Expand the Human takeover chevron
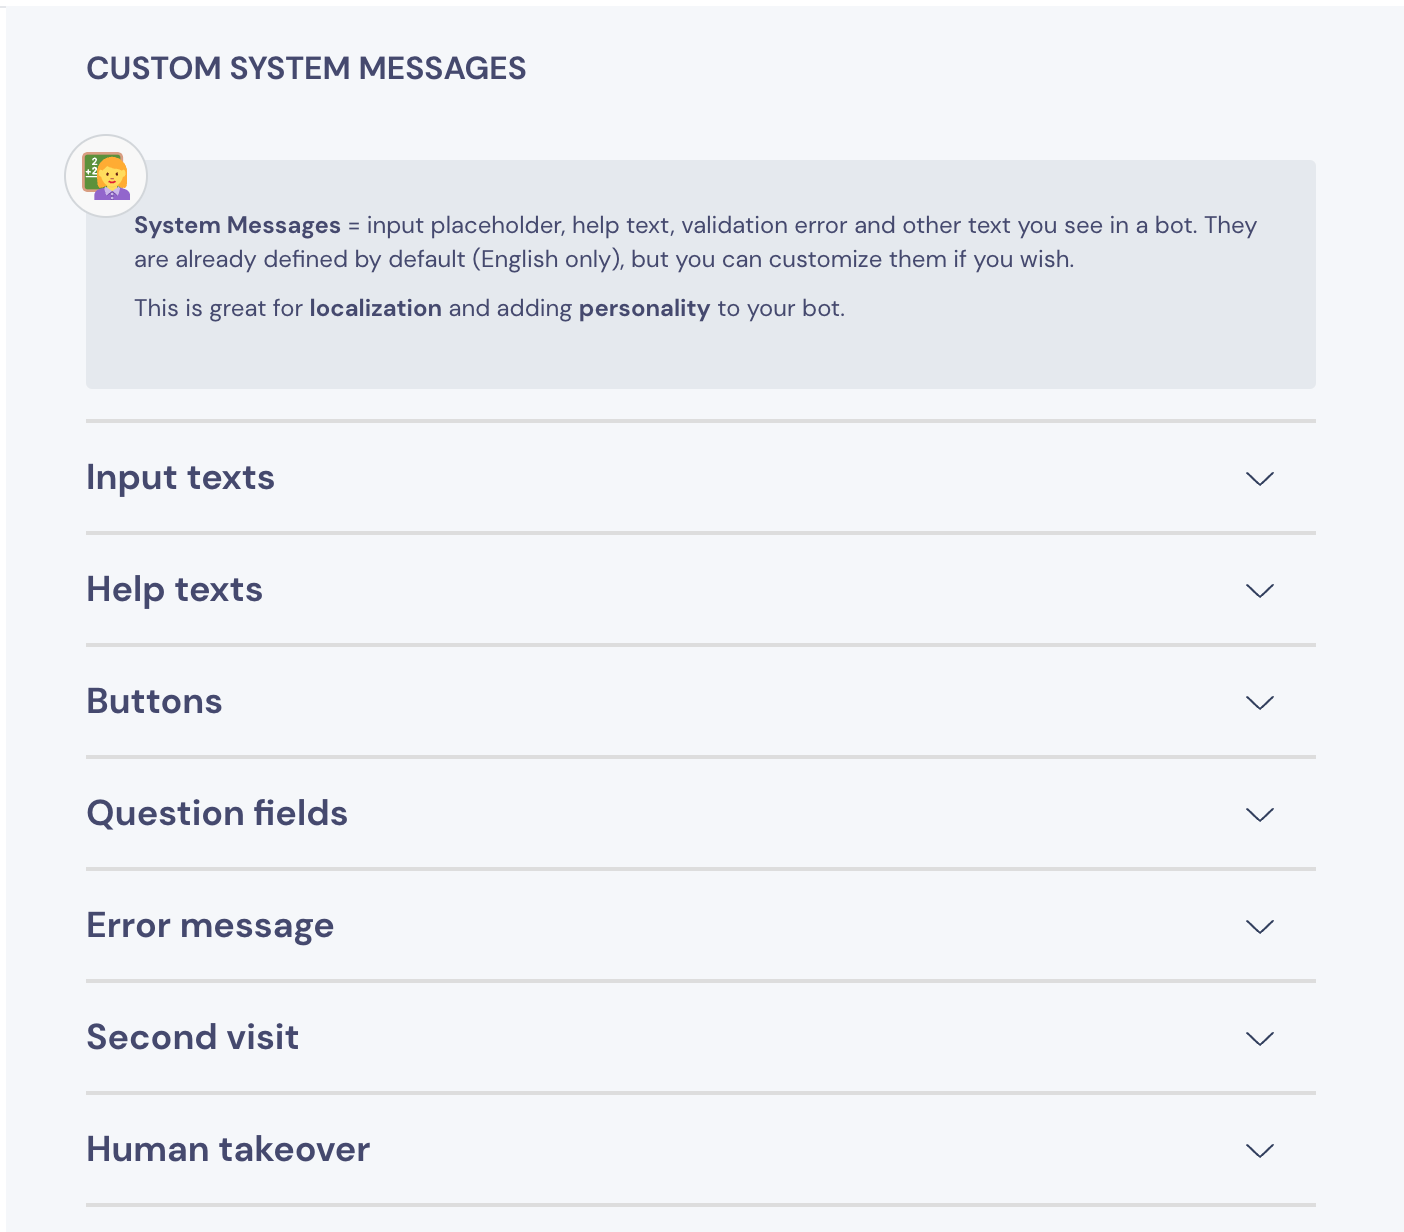This screenshot has width=1404, height=1232. (x=1260, y=1151)
